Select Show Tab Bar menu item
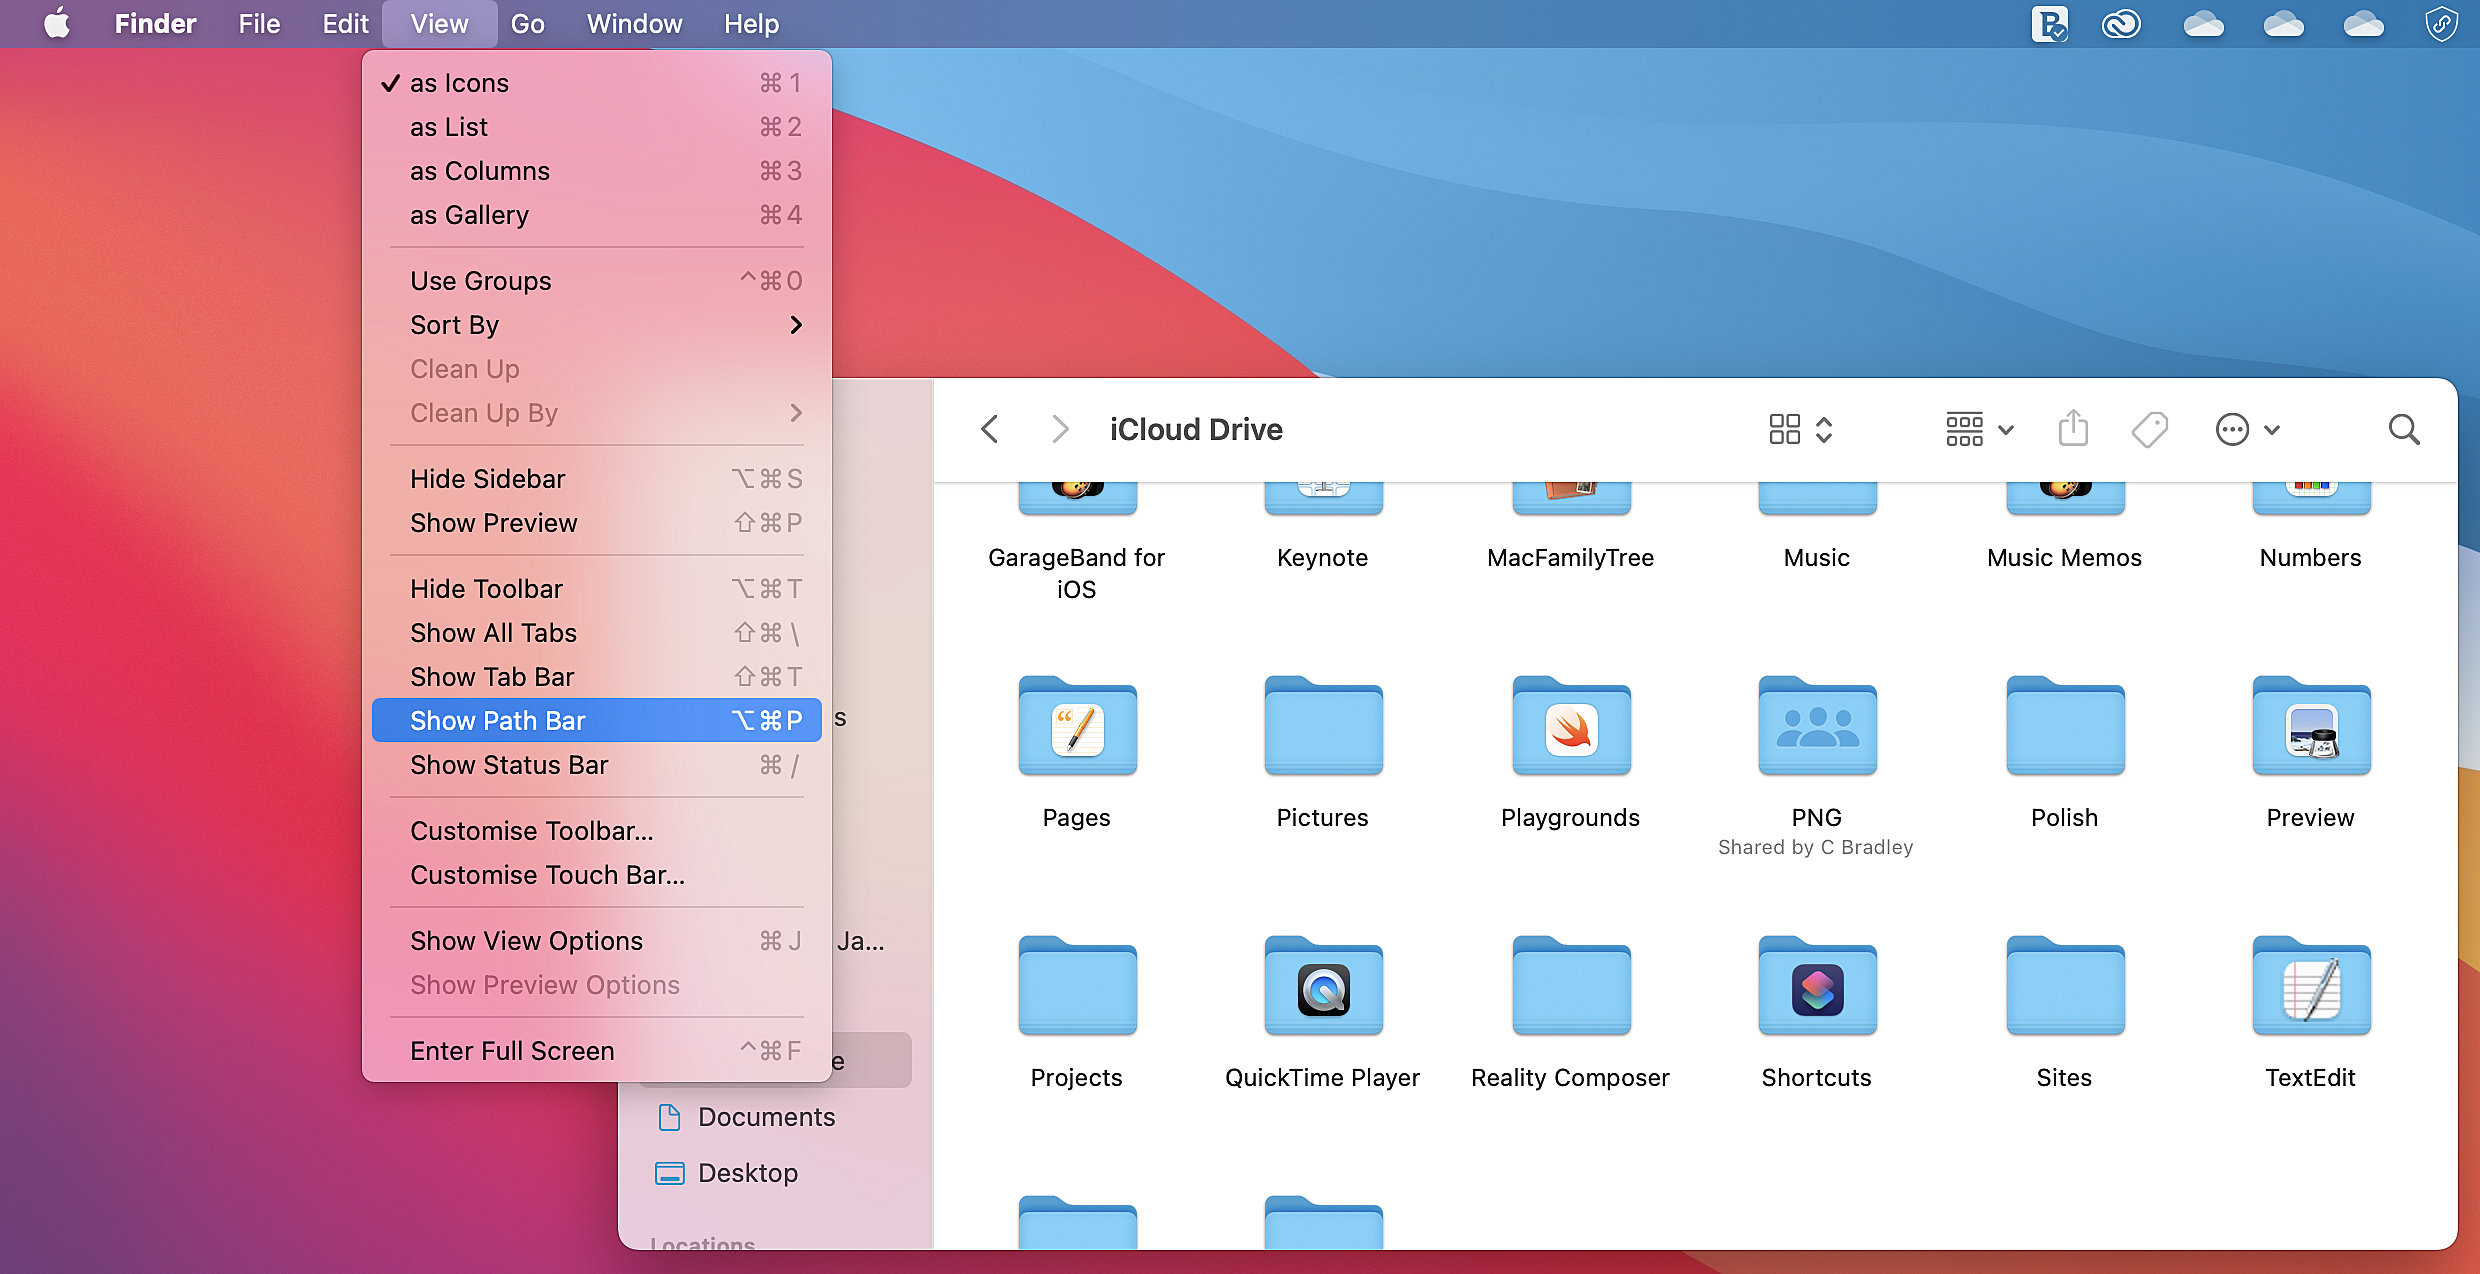The width and height of the screenshot is (2480, 1274). coord(597,677)
